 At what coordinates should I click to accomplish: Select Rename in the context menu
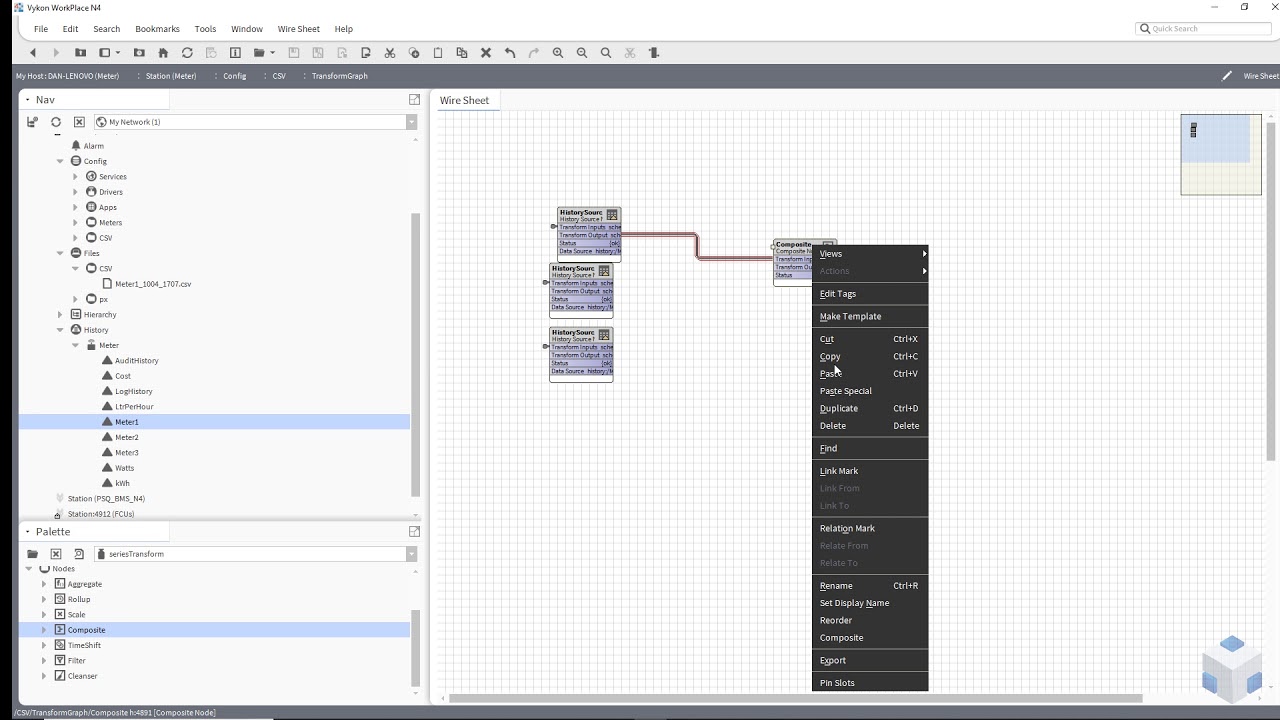(x=870, y=586)
